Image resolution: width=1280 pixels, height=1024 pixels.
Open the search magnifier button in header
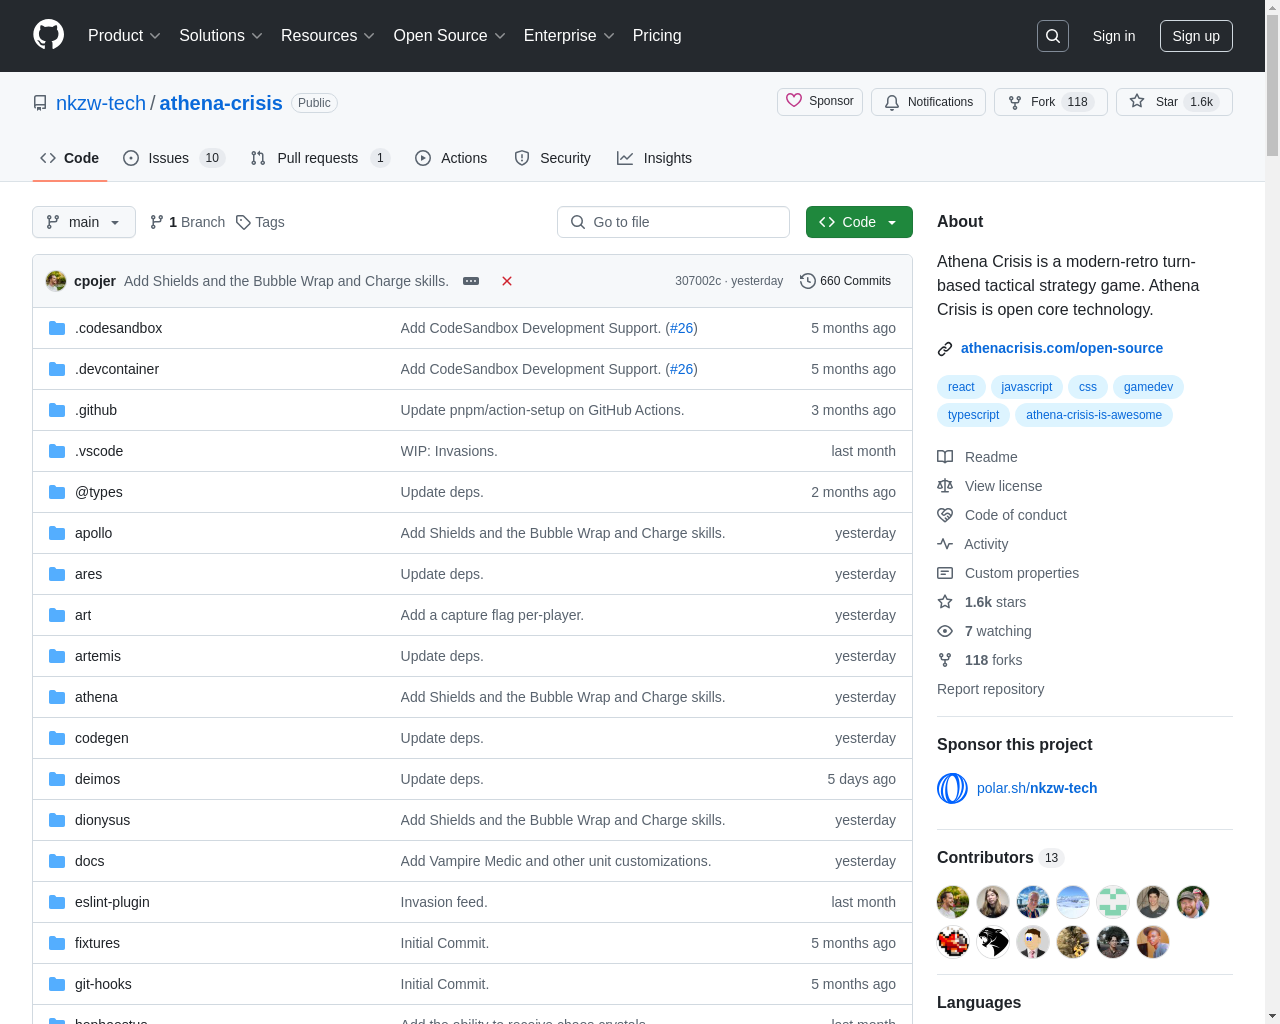coord(1053,36)
